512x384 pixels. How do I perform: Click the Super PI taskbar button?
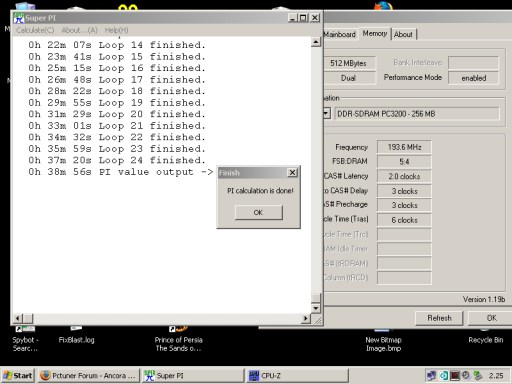click(193, 376)
